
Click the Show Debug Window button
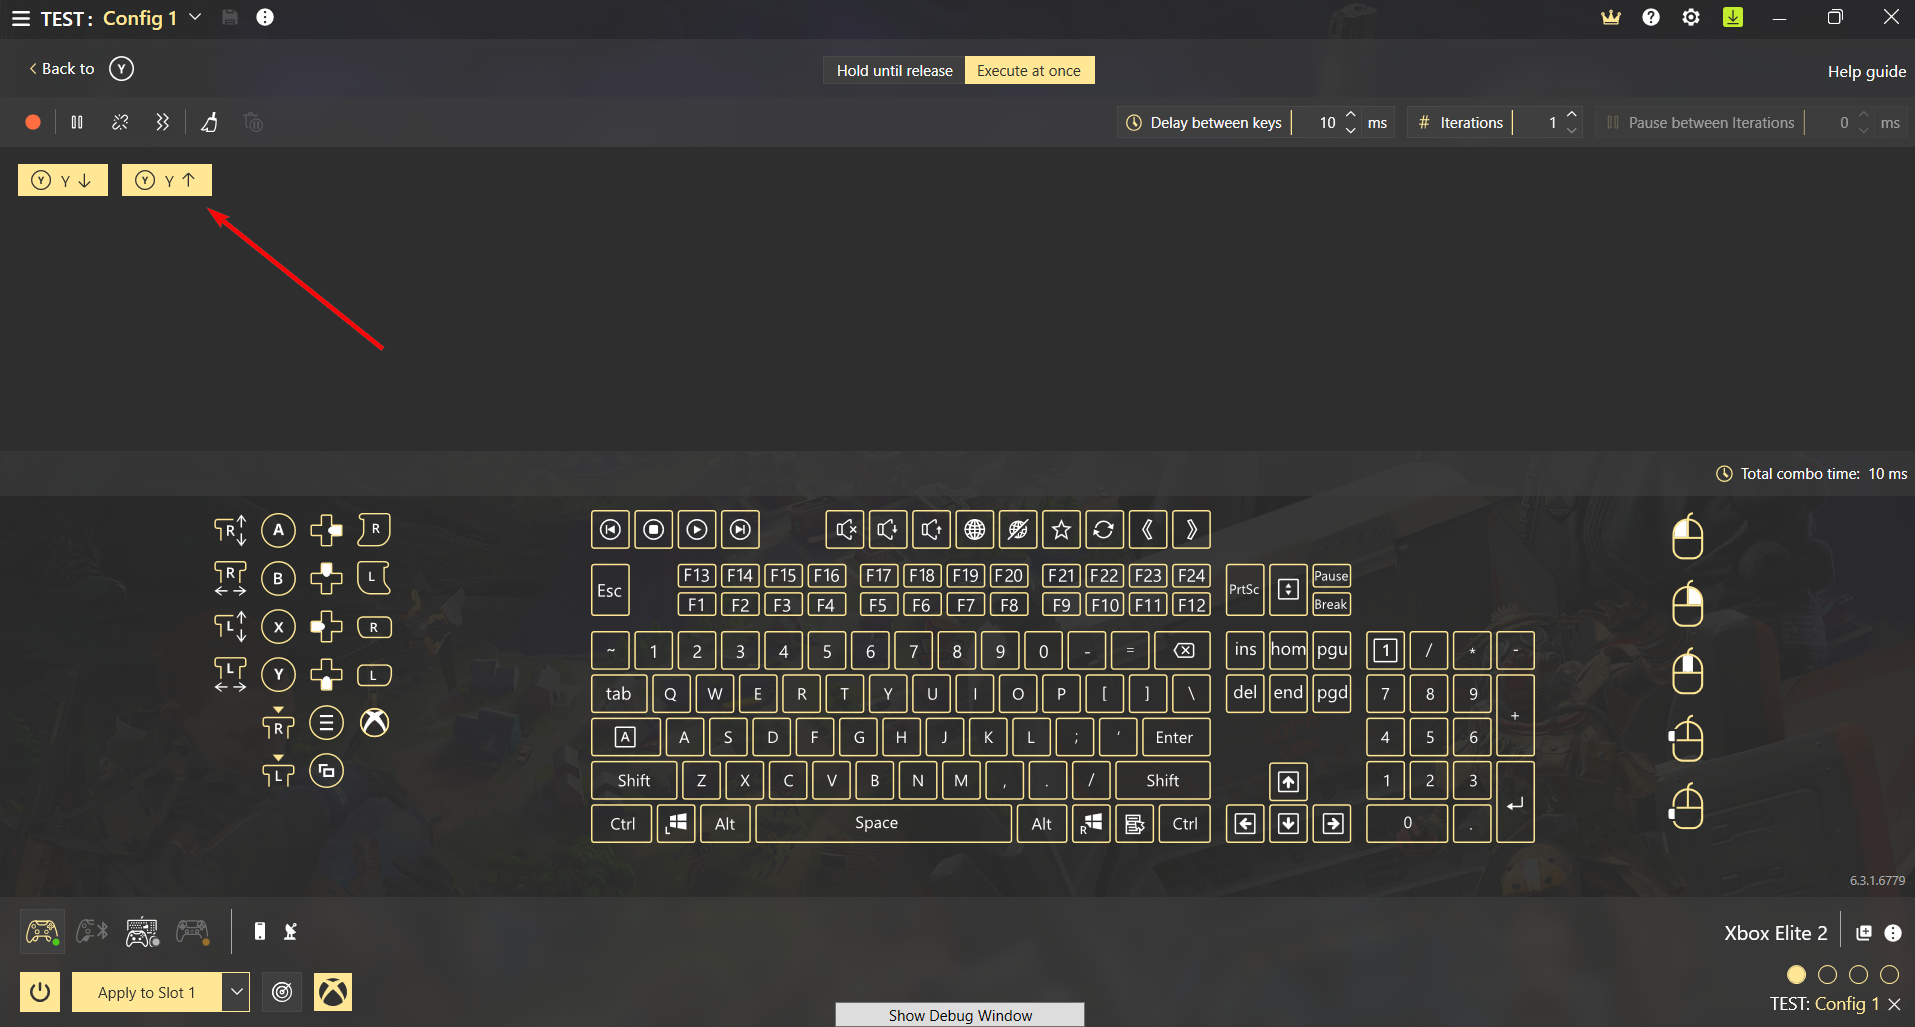point(959,1015)
